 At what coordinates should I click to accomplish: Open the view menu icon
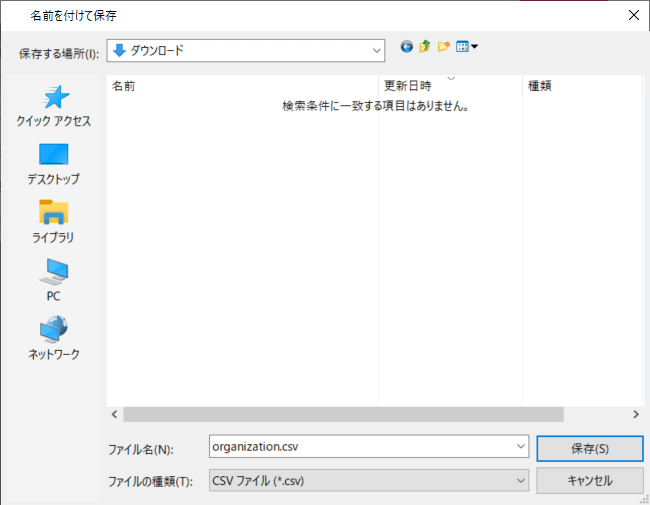[x=466, y=46]
